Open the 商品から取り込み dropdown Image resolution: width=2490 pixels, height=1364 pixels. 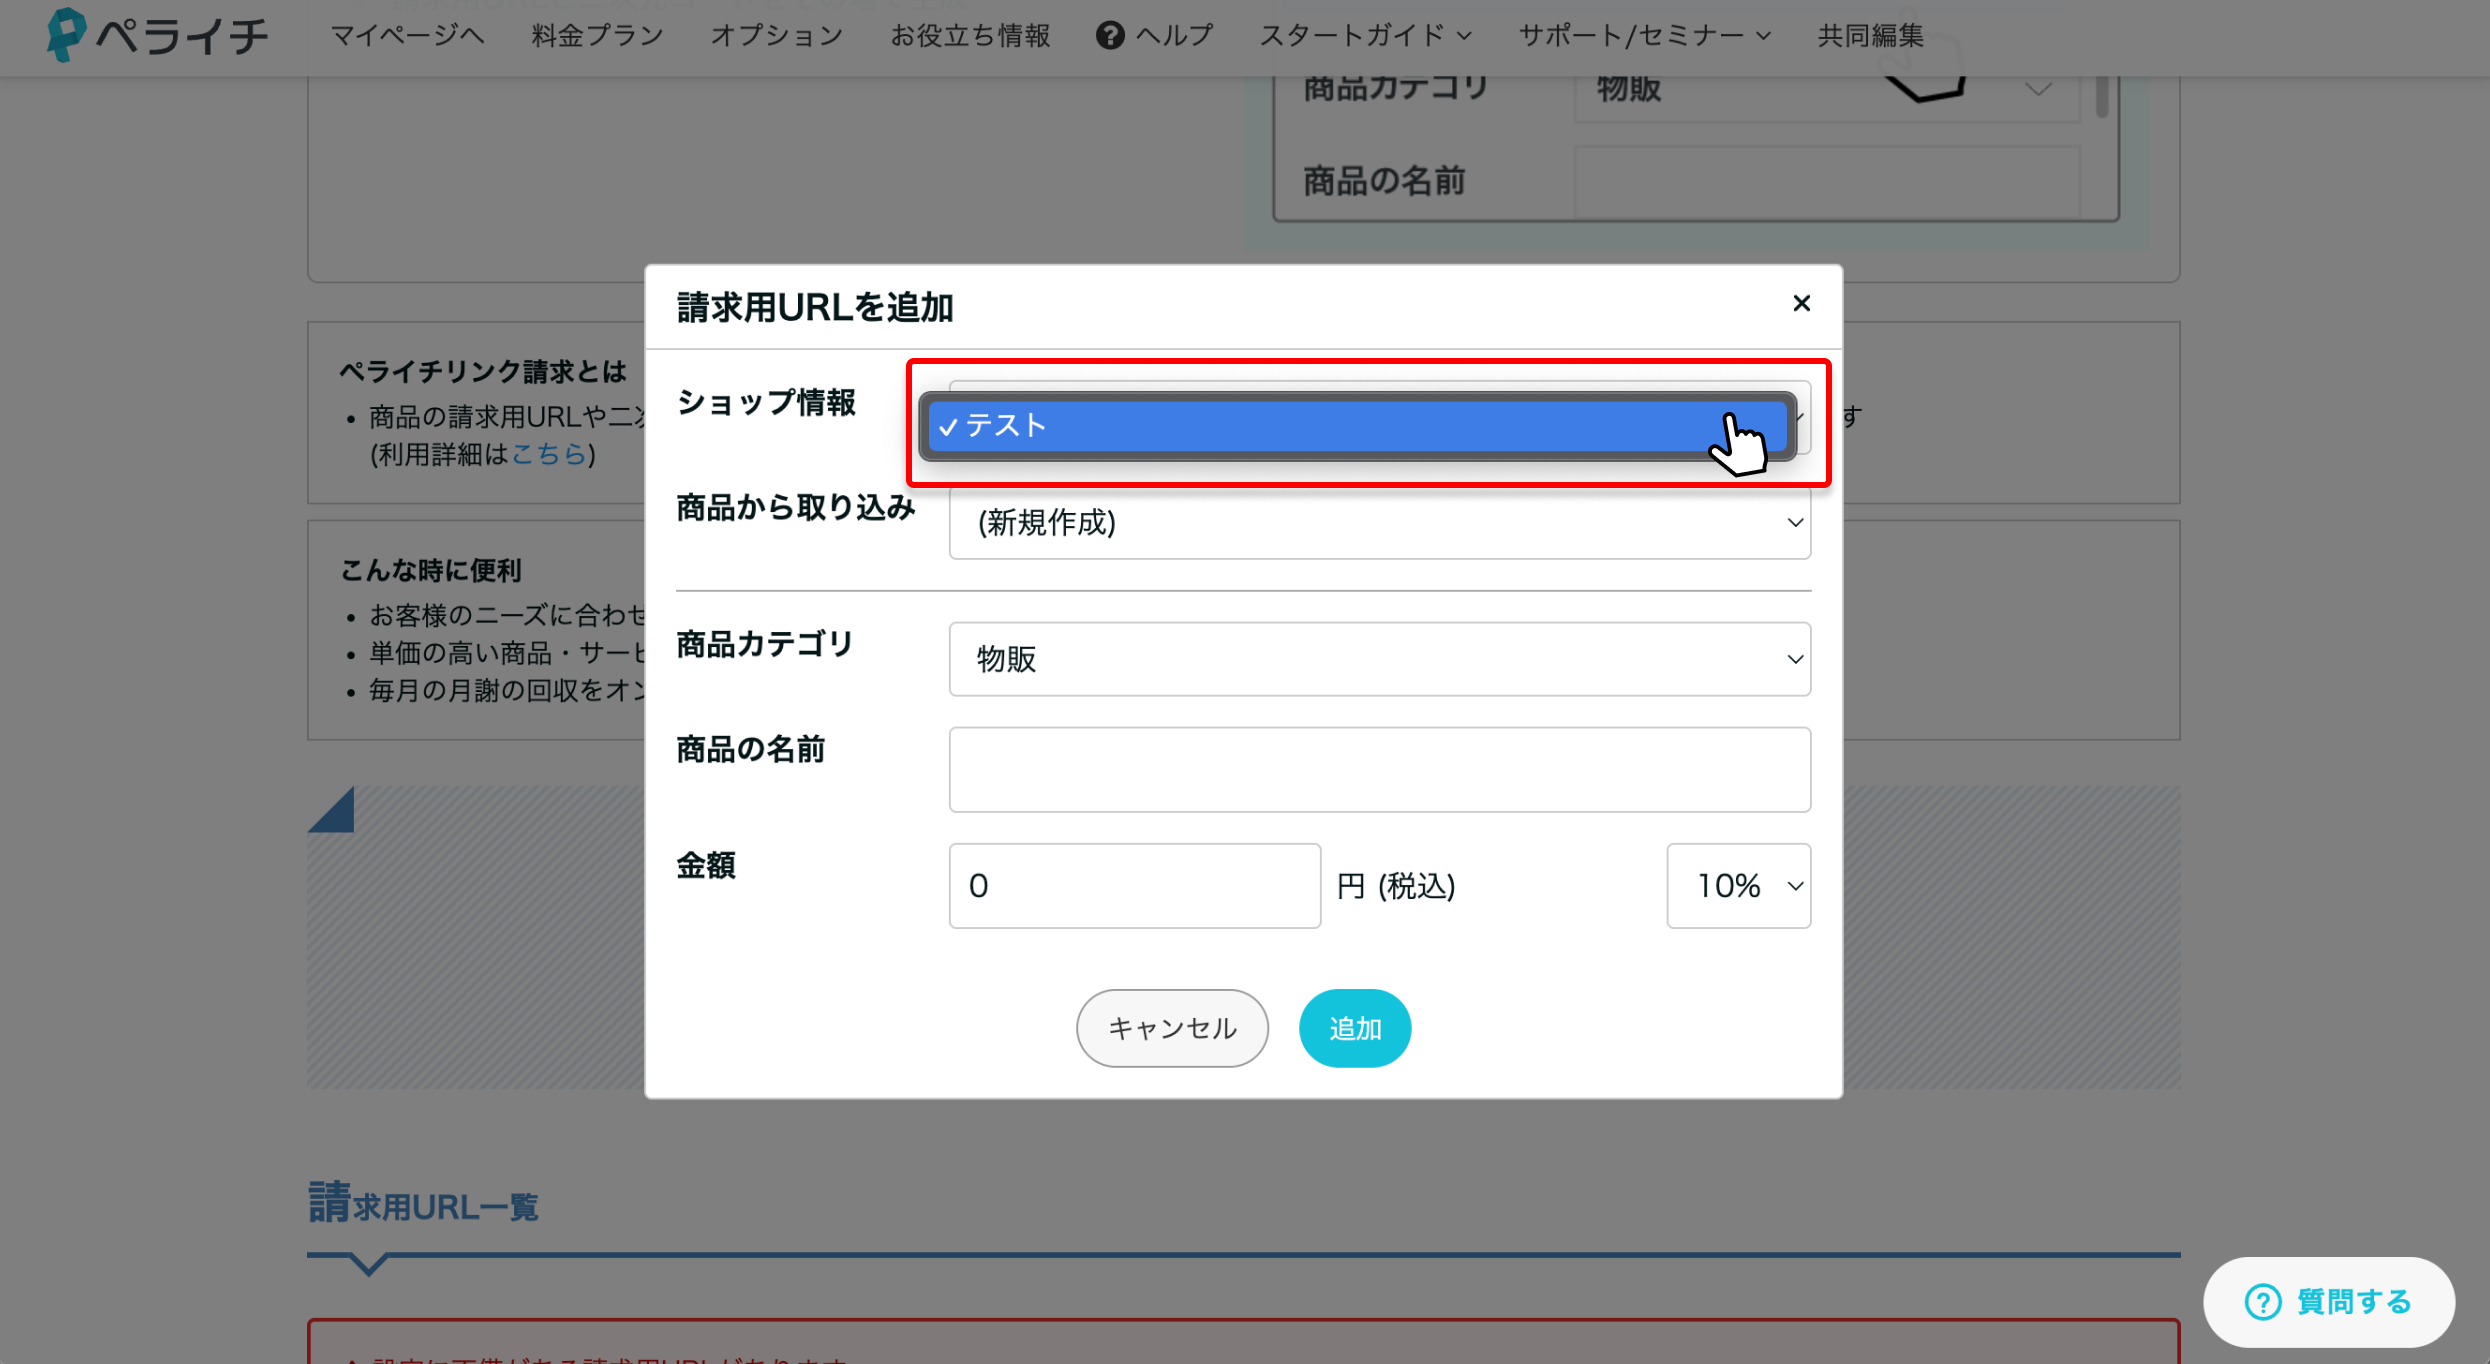coord(1379,522)
